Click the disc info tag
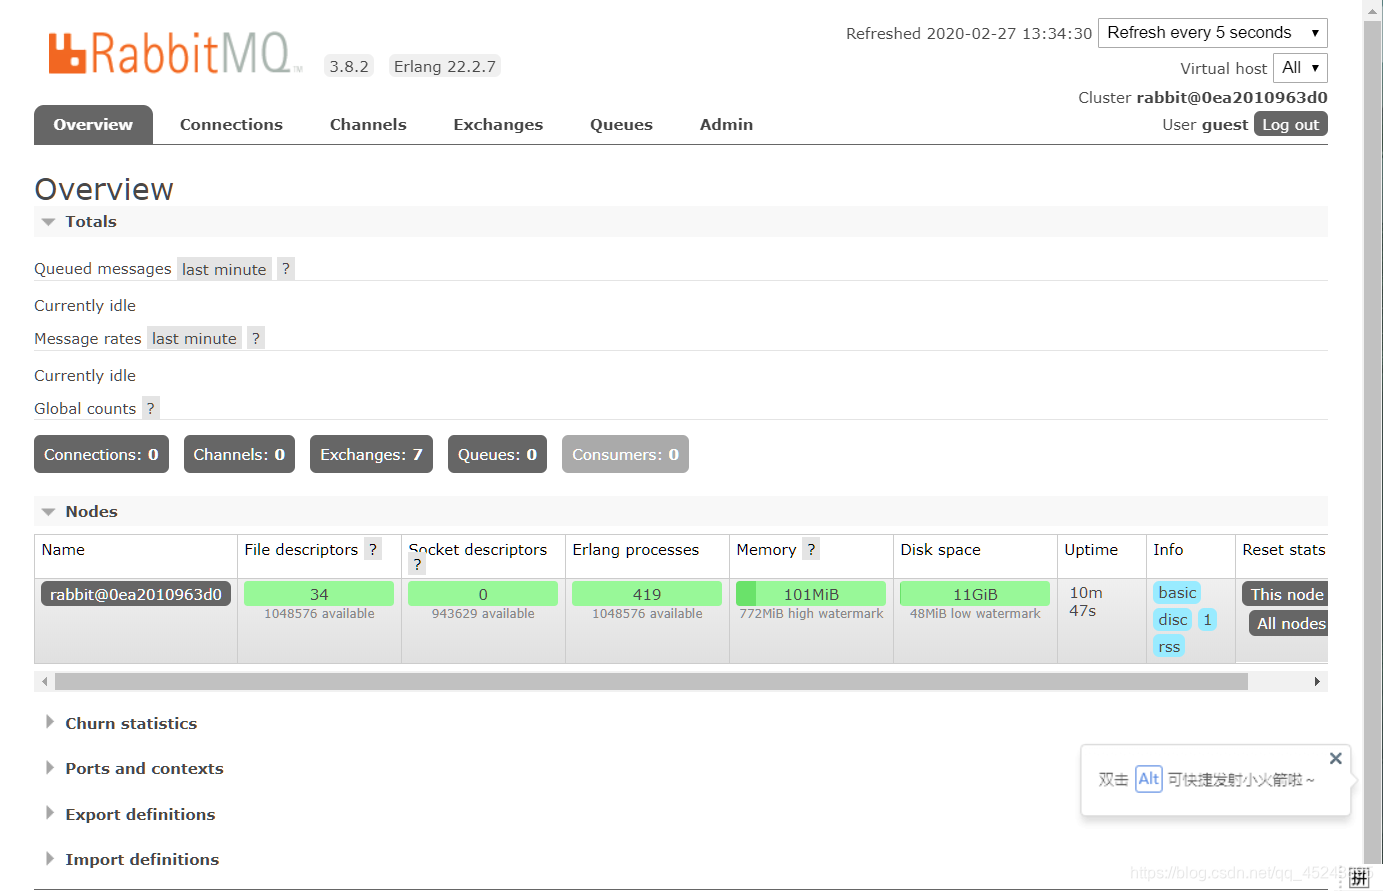 tap(1173, 620)
